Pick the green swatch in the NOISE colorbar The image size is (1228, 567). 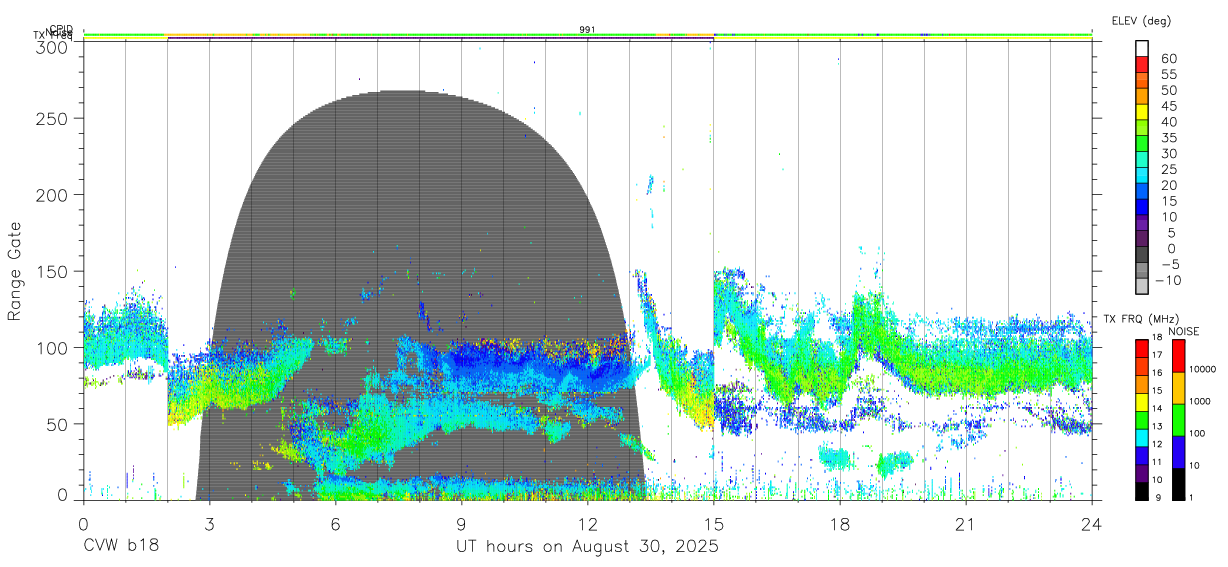coord(1178,420)
